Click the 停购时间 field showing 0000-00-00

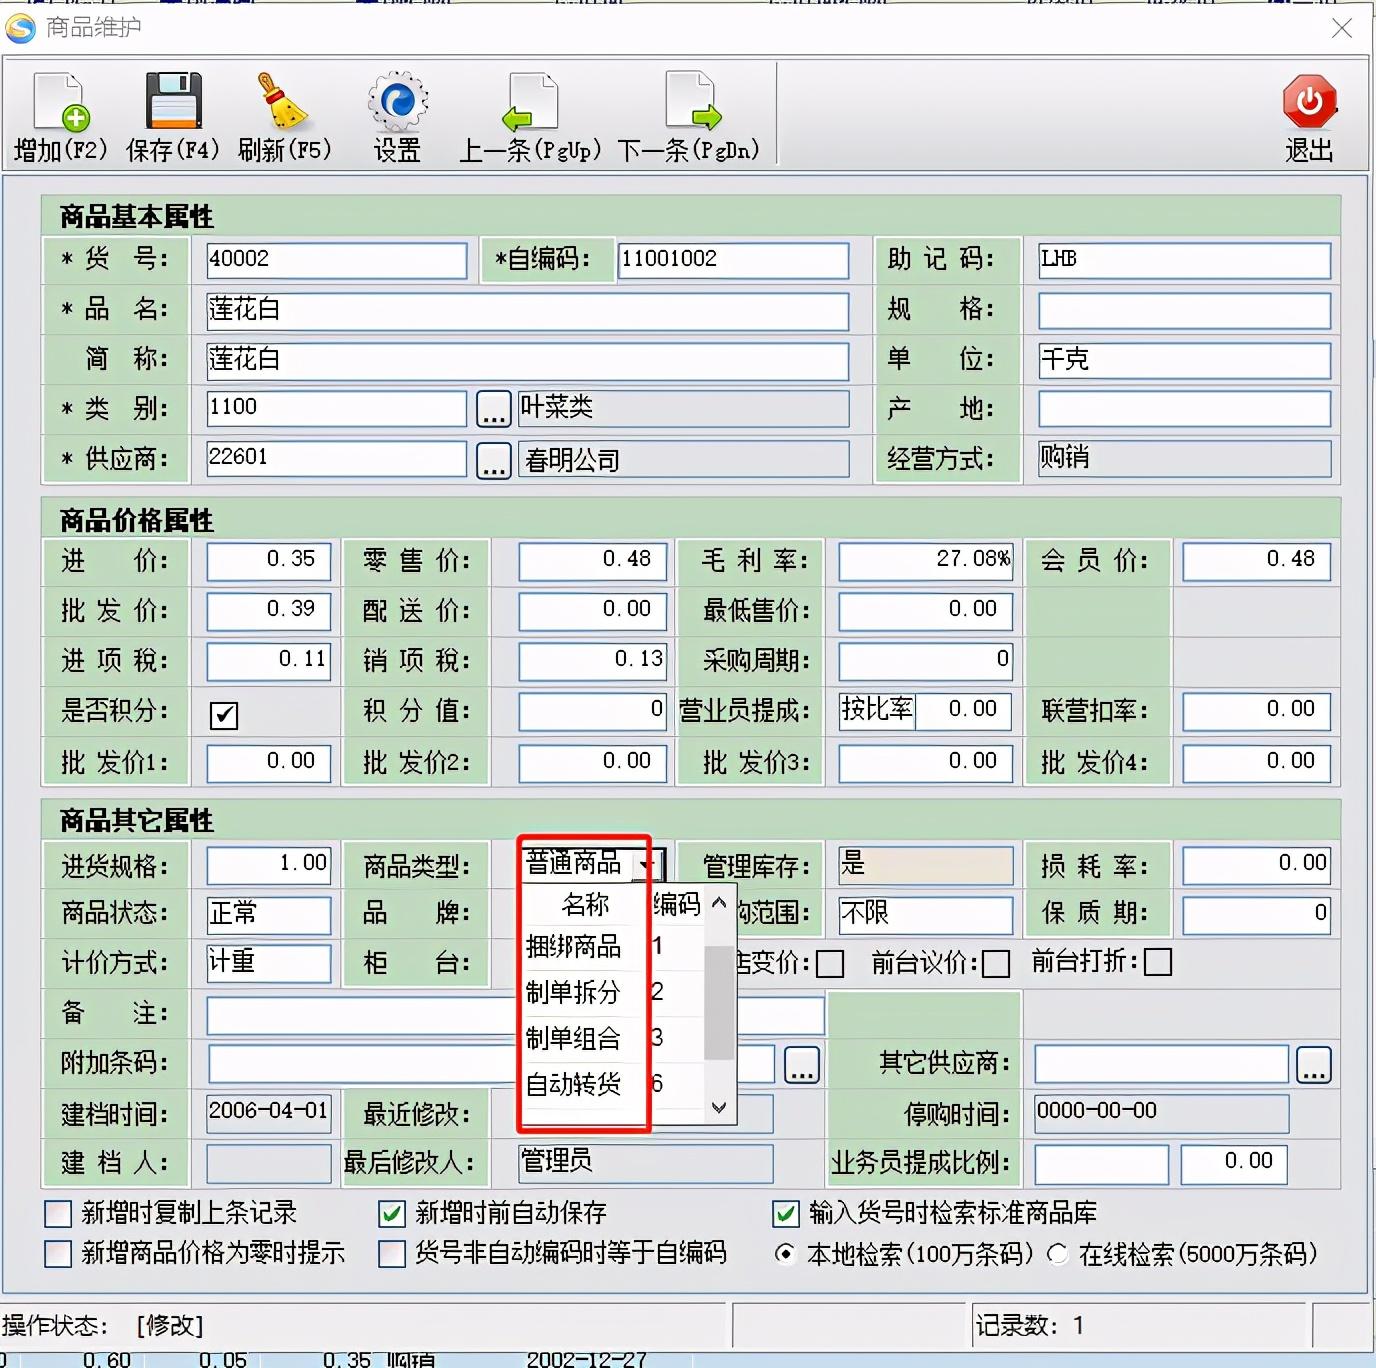1162,1114
